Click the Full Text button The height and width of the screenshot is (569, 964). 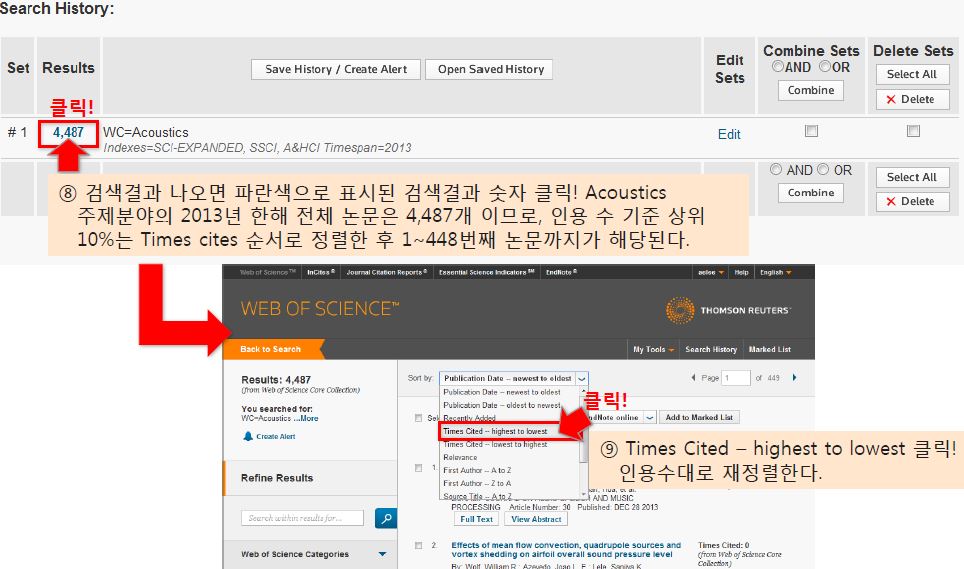pos(476,519)
